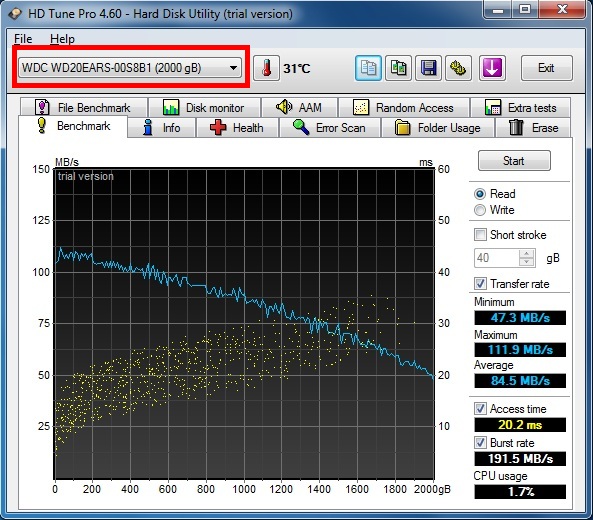The height and width of the screenshot is (520, 593).
Task: Open the Info tab
Action: pos(162,128)
